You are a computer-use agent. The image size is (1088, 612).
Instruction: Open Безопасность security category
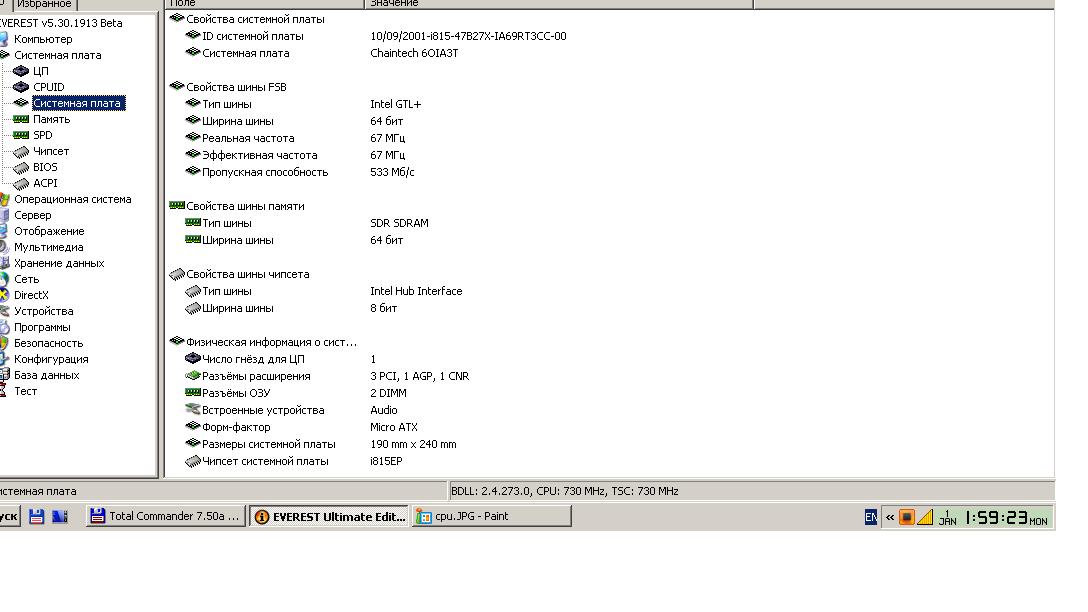(x=48, y=343)
